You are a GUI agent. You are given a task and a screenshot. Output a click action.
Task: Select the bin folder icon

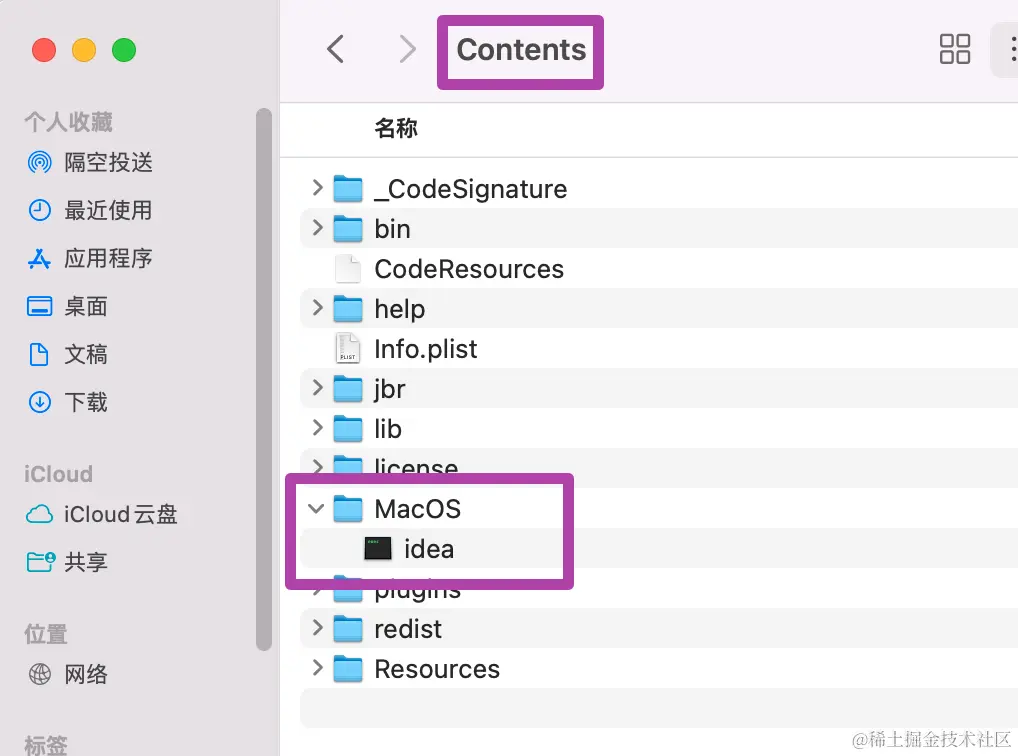click(x=348, y=229)
